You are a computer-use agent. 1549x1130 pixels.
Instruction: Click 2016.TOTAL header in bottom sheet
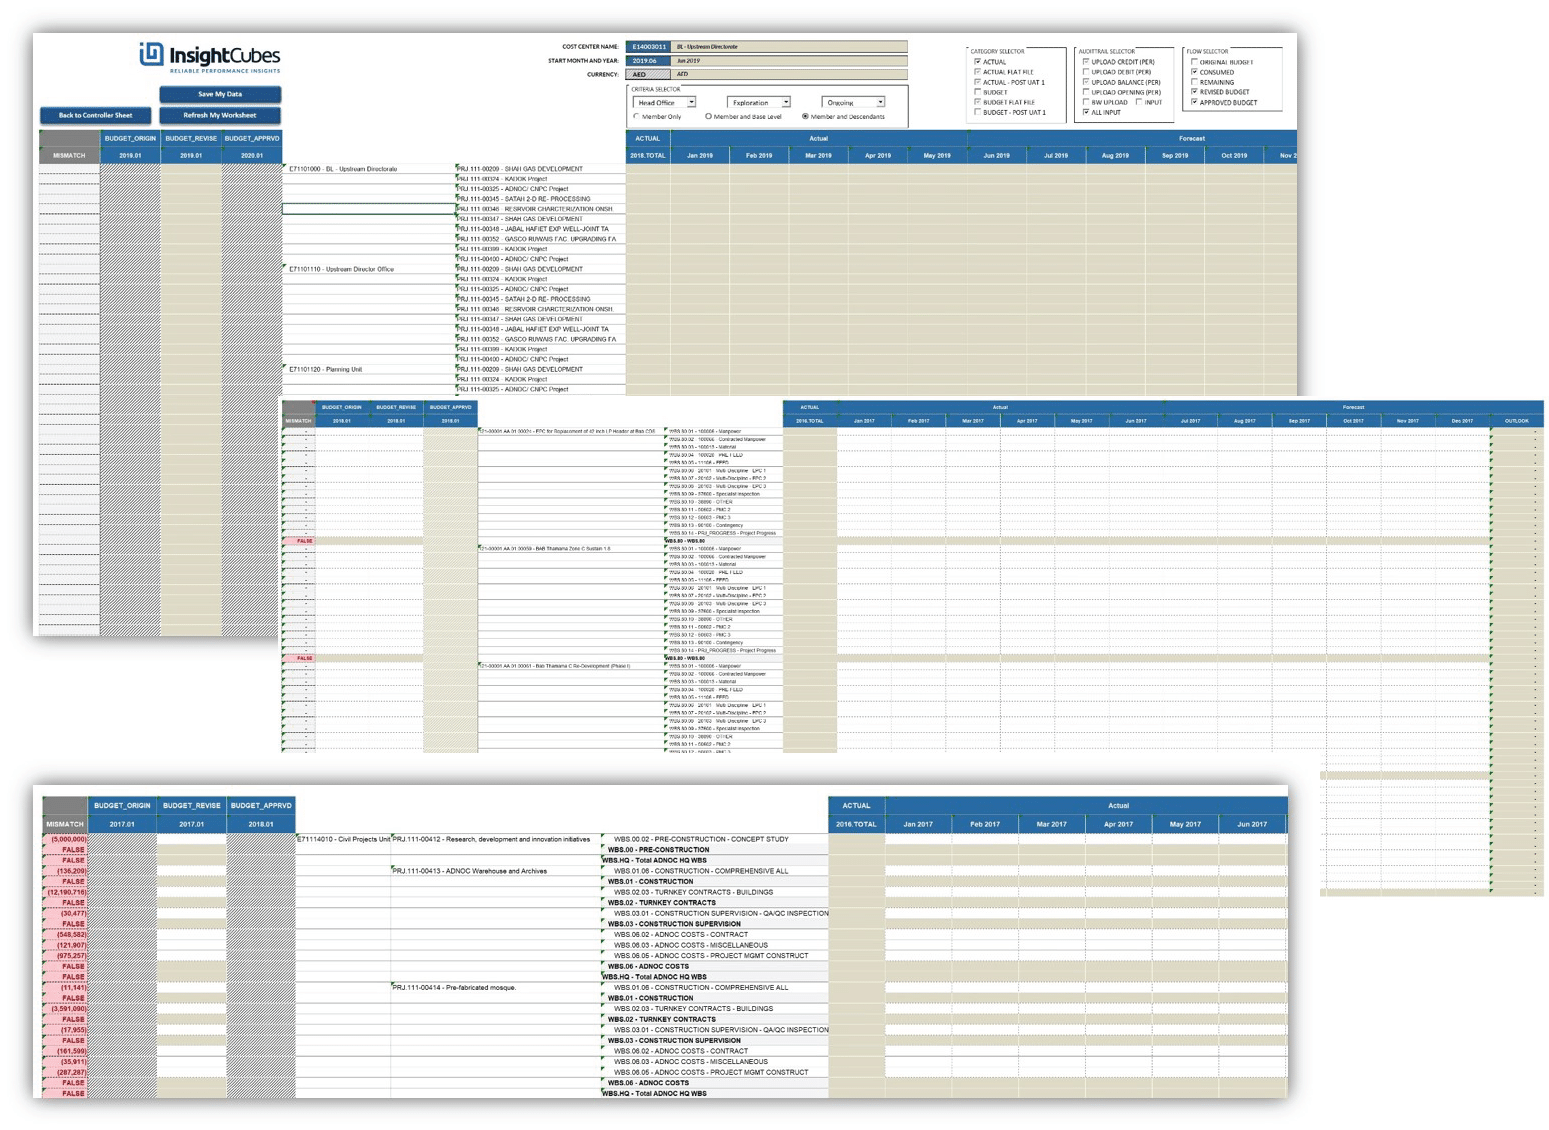point(856,824)
